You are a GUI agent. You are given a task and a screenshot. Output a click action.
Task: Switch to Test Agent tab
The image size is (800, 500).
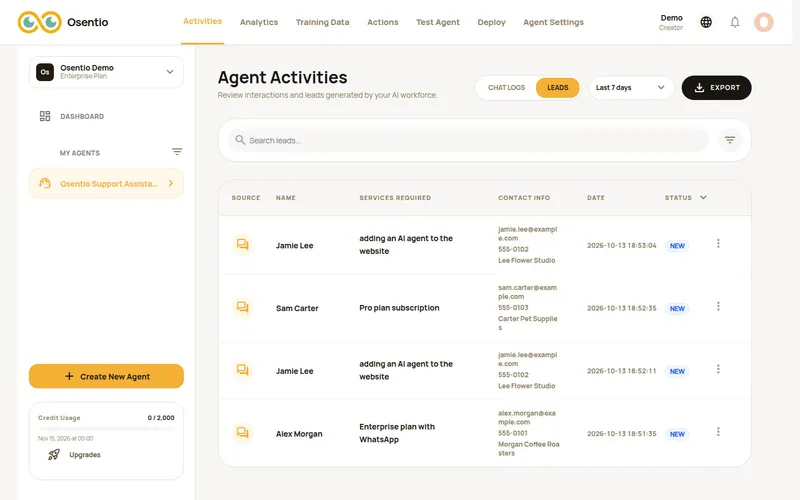tap(438, 22)
